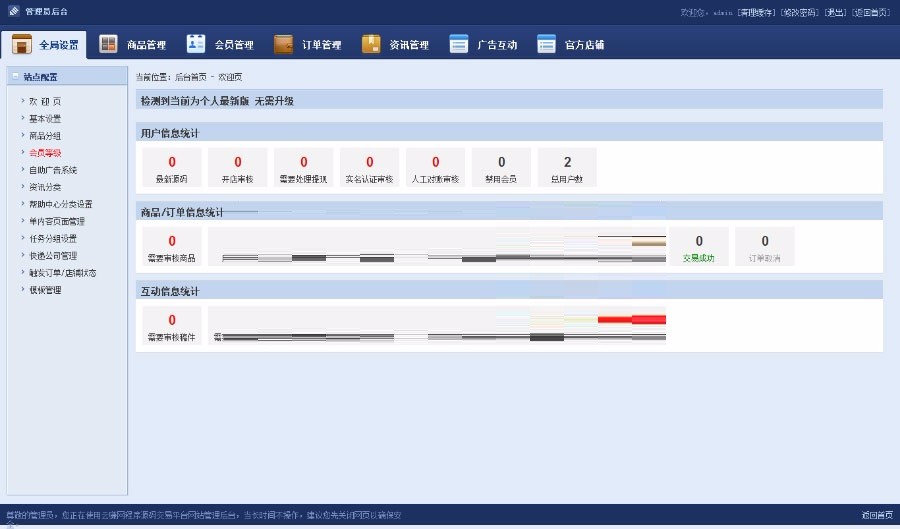Click the 检测到当前为个人最新版 notice
Image resolution: width=900 pixels, height=529 pixels.
click(509, 101)
